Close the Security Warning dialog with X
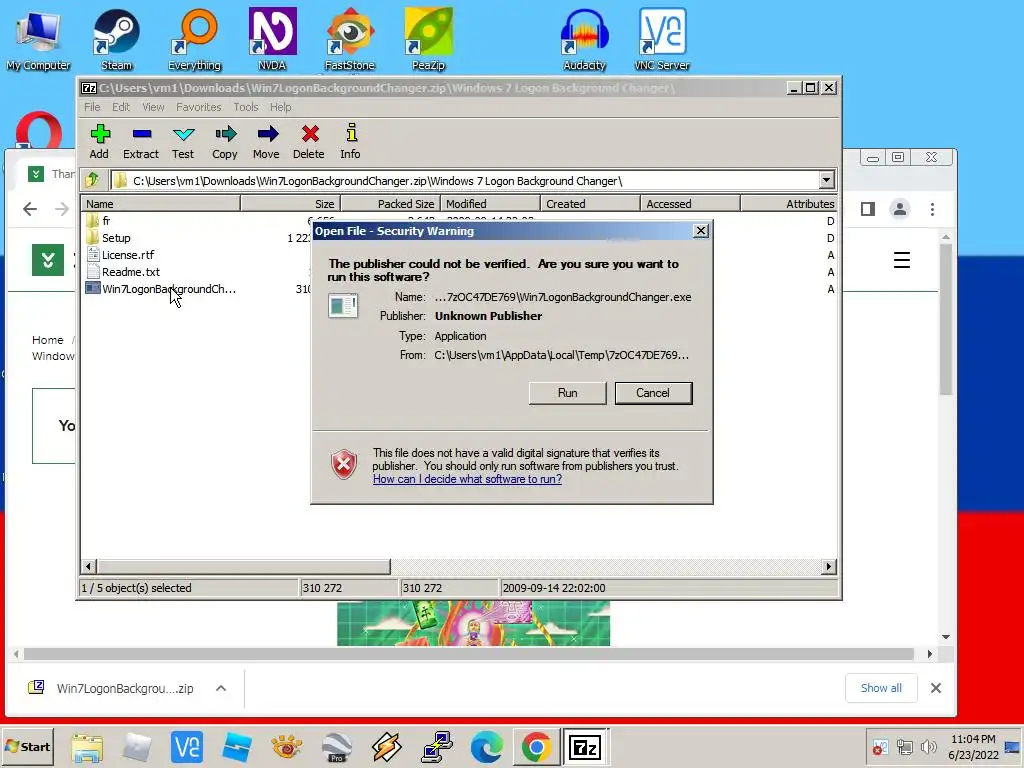1024x768 pixels. (x=701, y=231)
